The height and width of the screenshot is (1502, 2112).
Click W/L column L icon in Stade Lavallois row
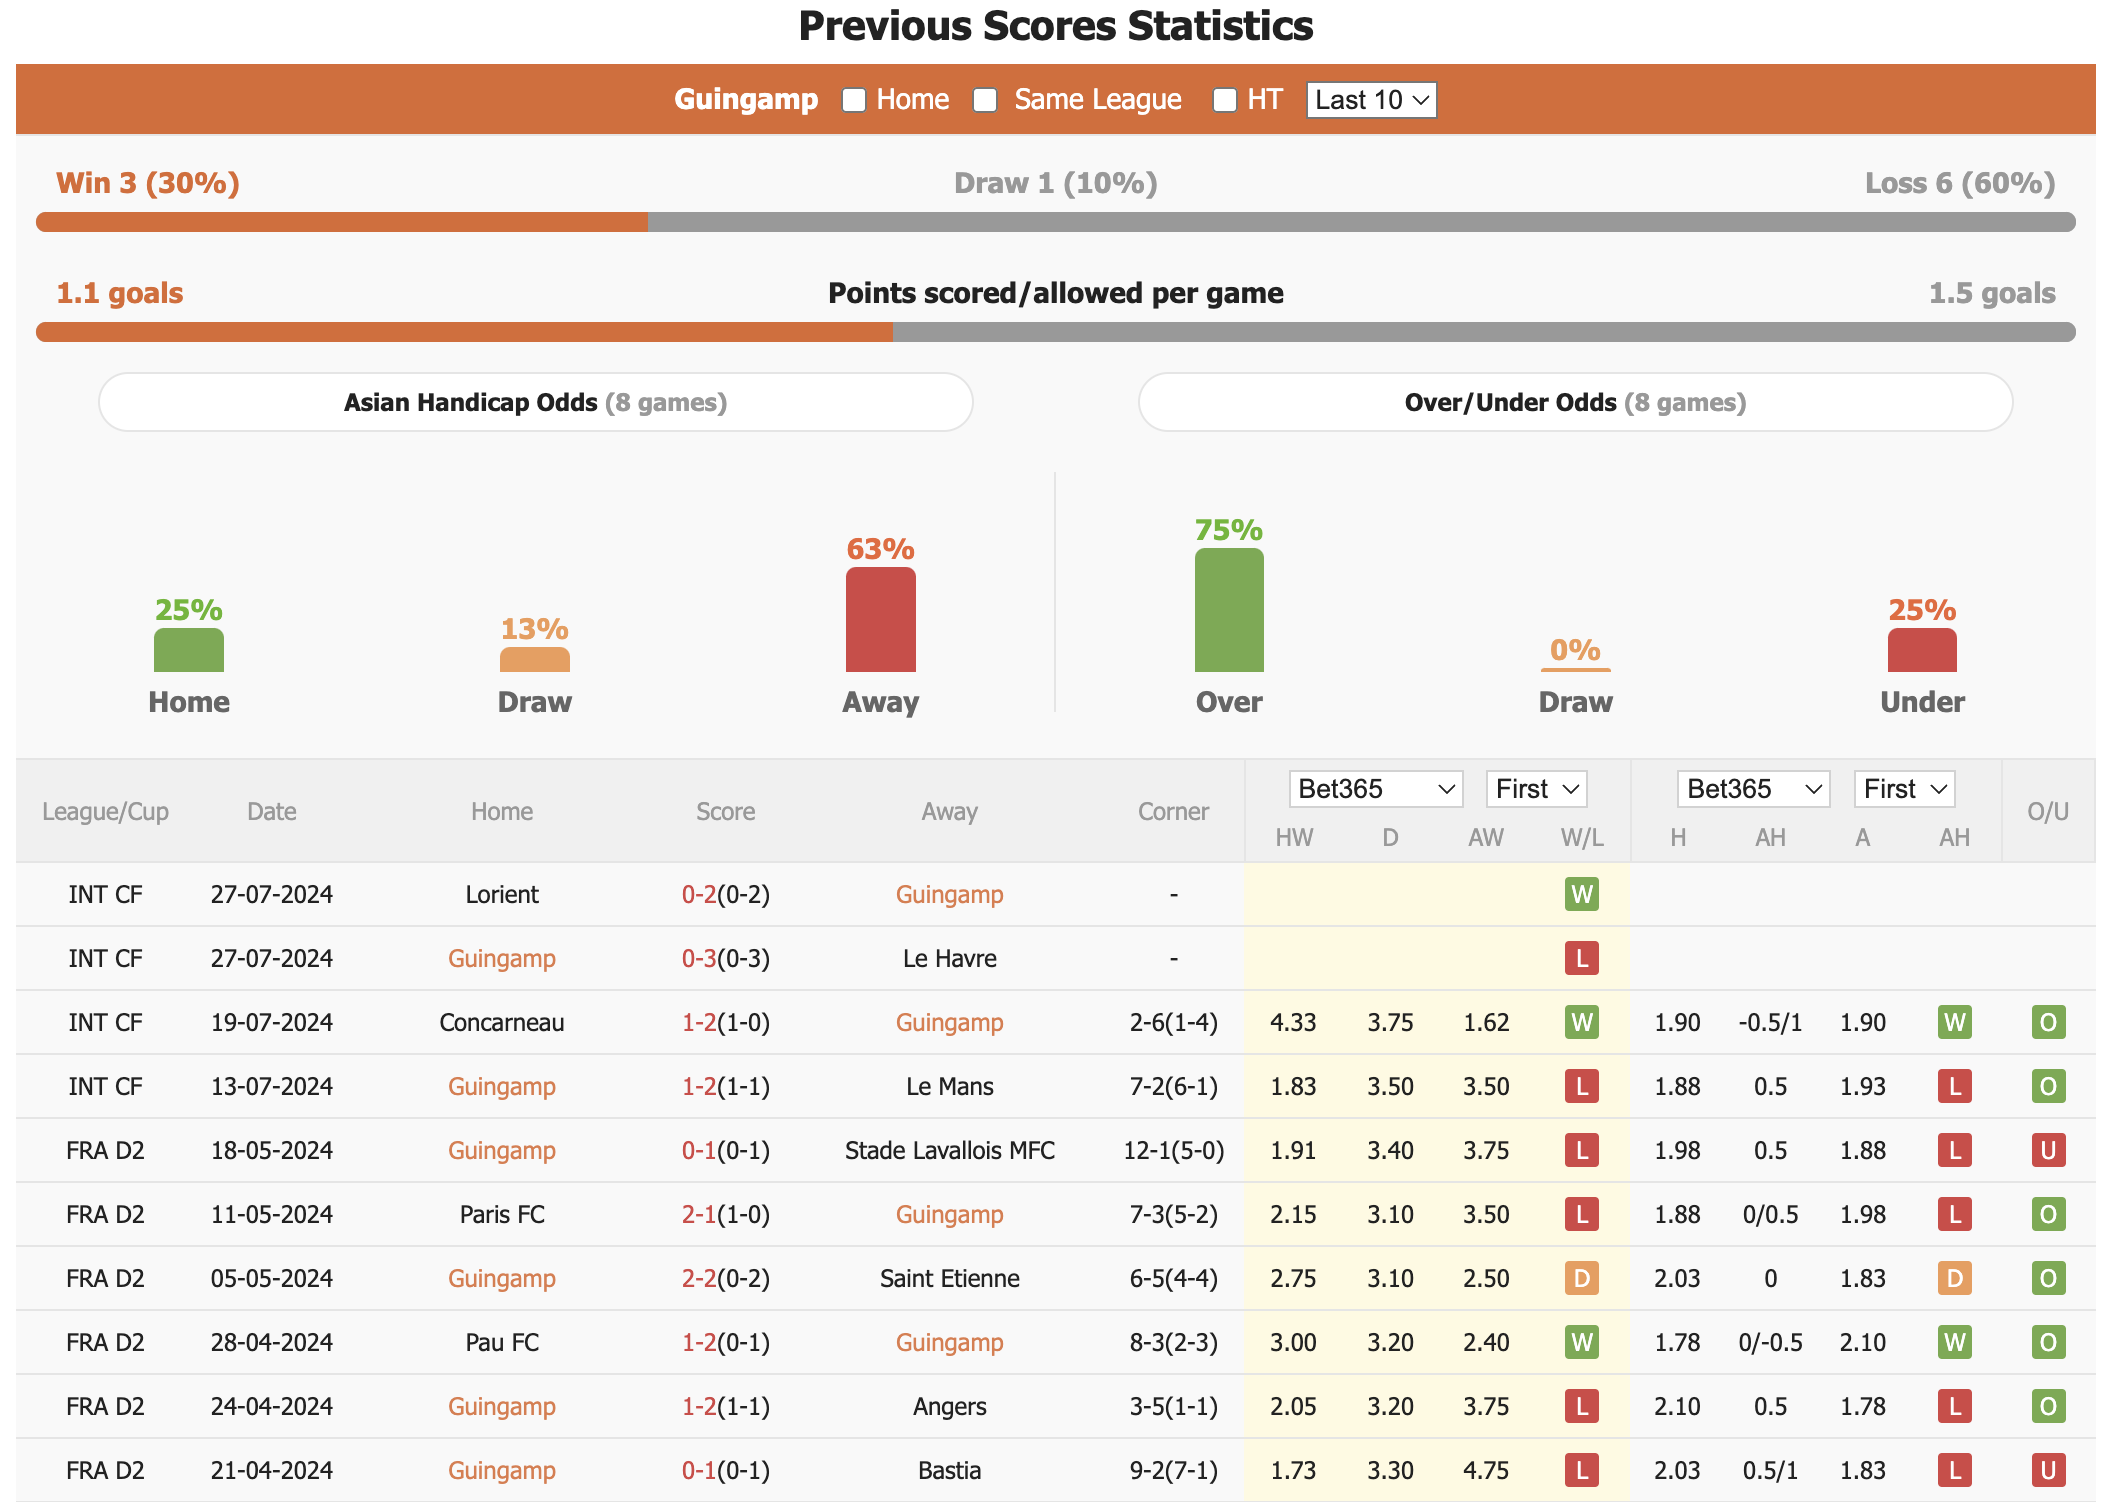click(x=1582, y=1150)
